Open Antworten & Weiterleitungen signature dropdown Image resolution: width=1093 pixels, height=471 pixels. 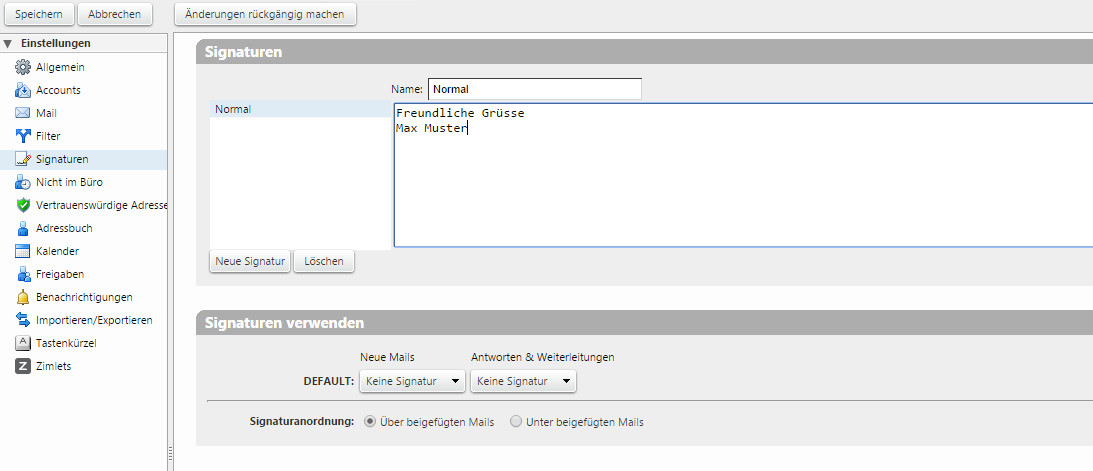click(523, 381)
